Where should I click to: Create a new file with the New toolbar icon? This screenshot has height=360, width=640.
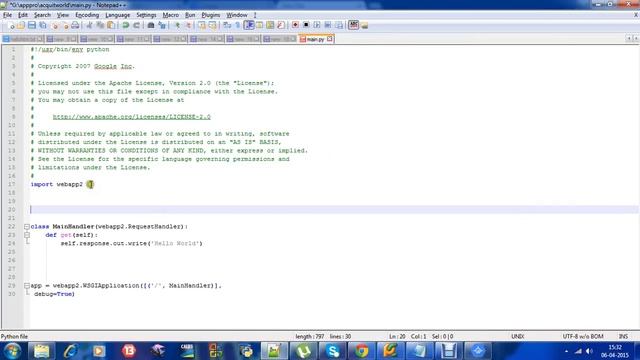11,25
